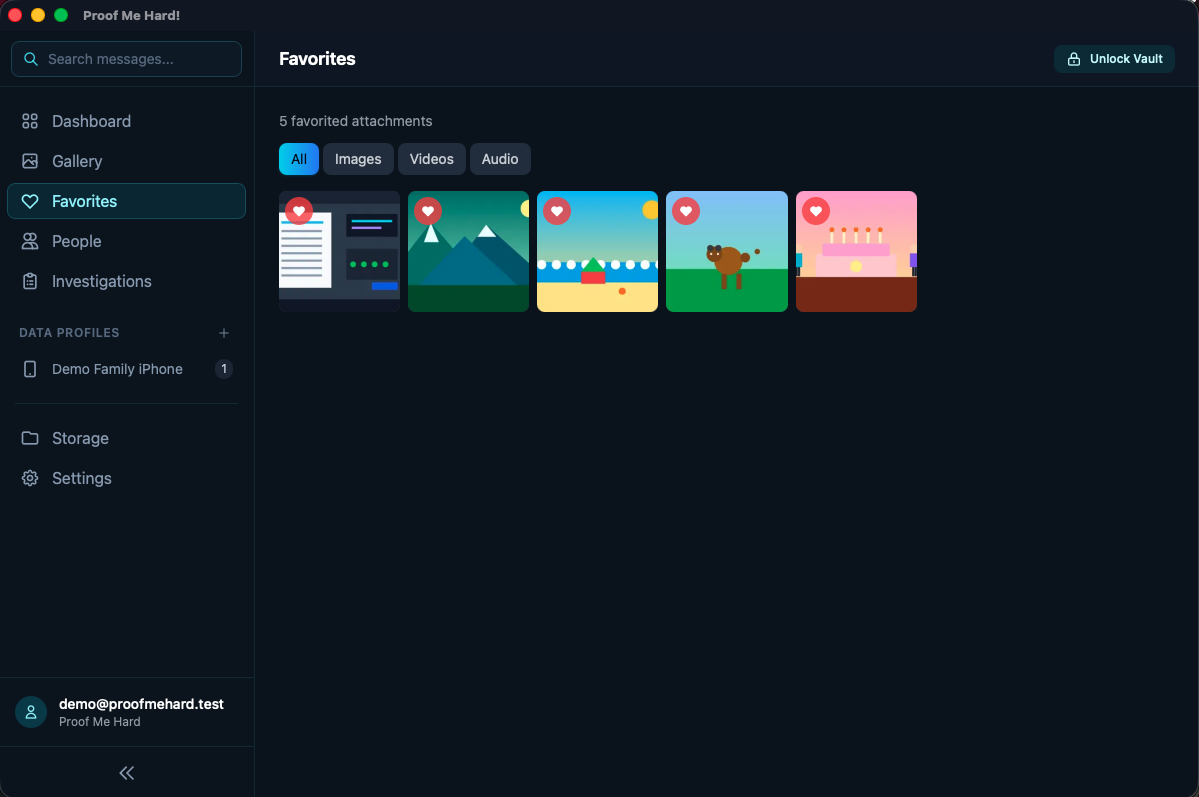Unlock Vault button in header

pos(1114,59)
